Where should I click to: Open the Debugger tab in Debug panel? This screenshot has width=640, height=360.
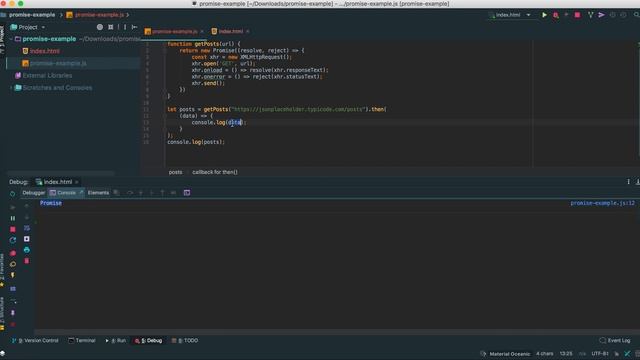33,193
